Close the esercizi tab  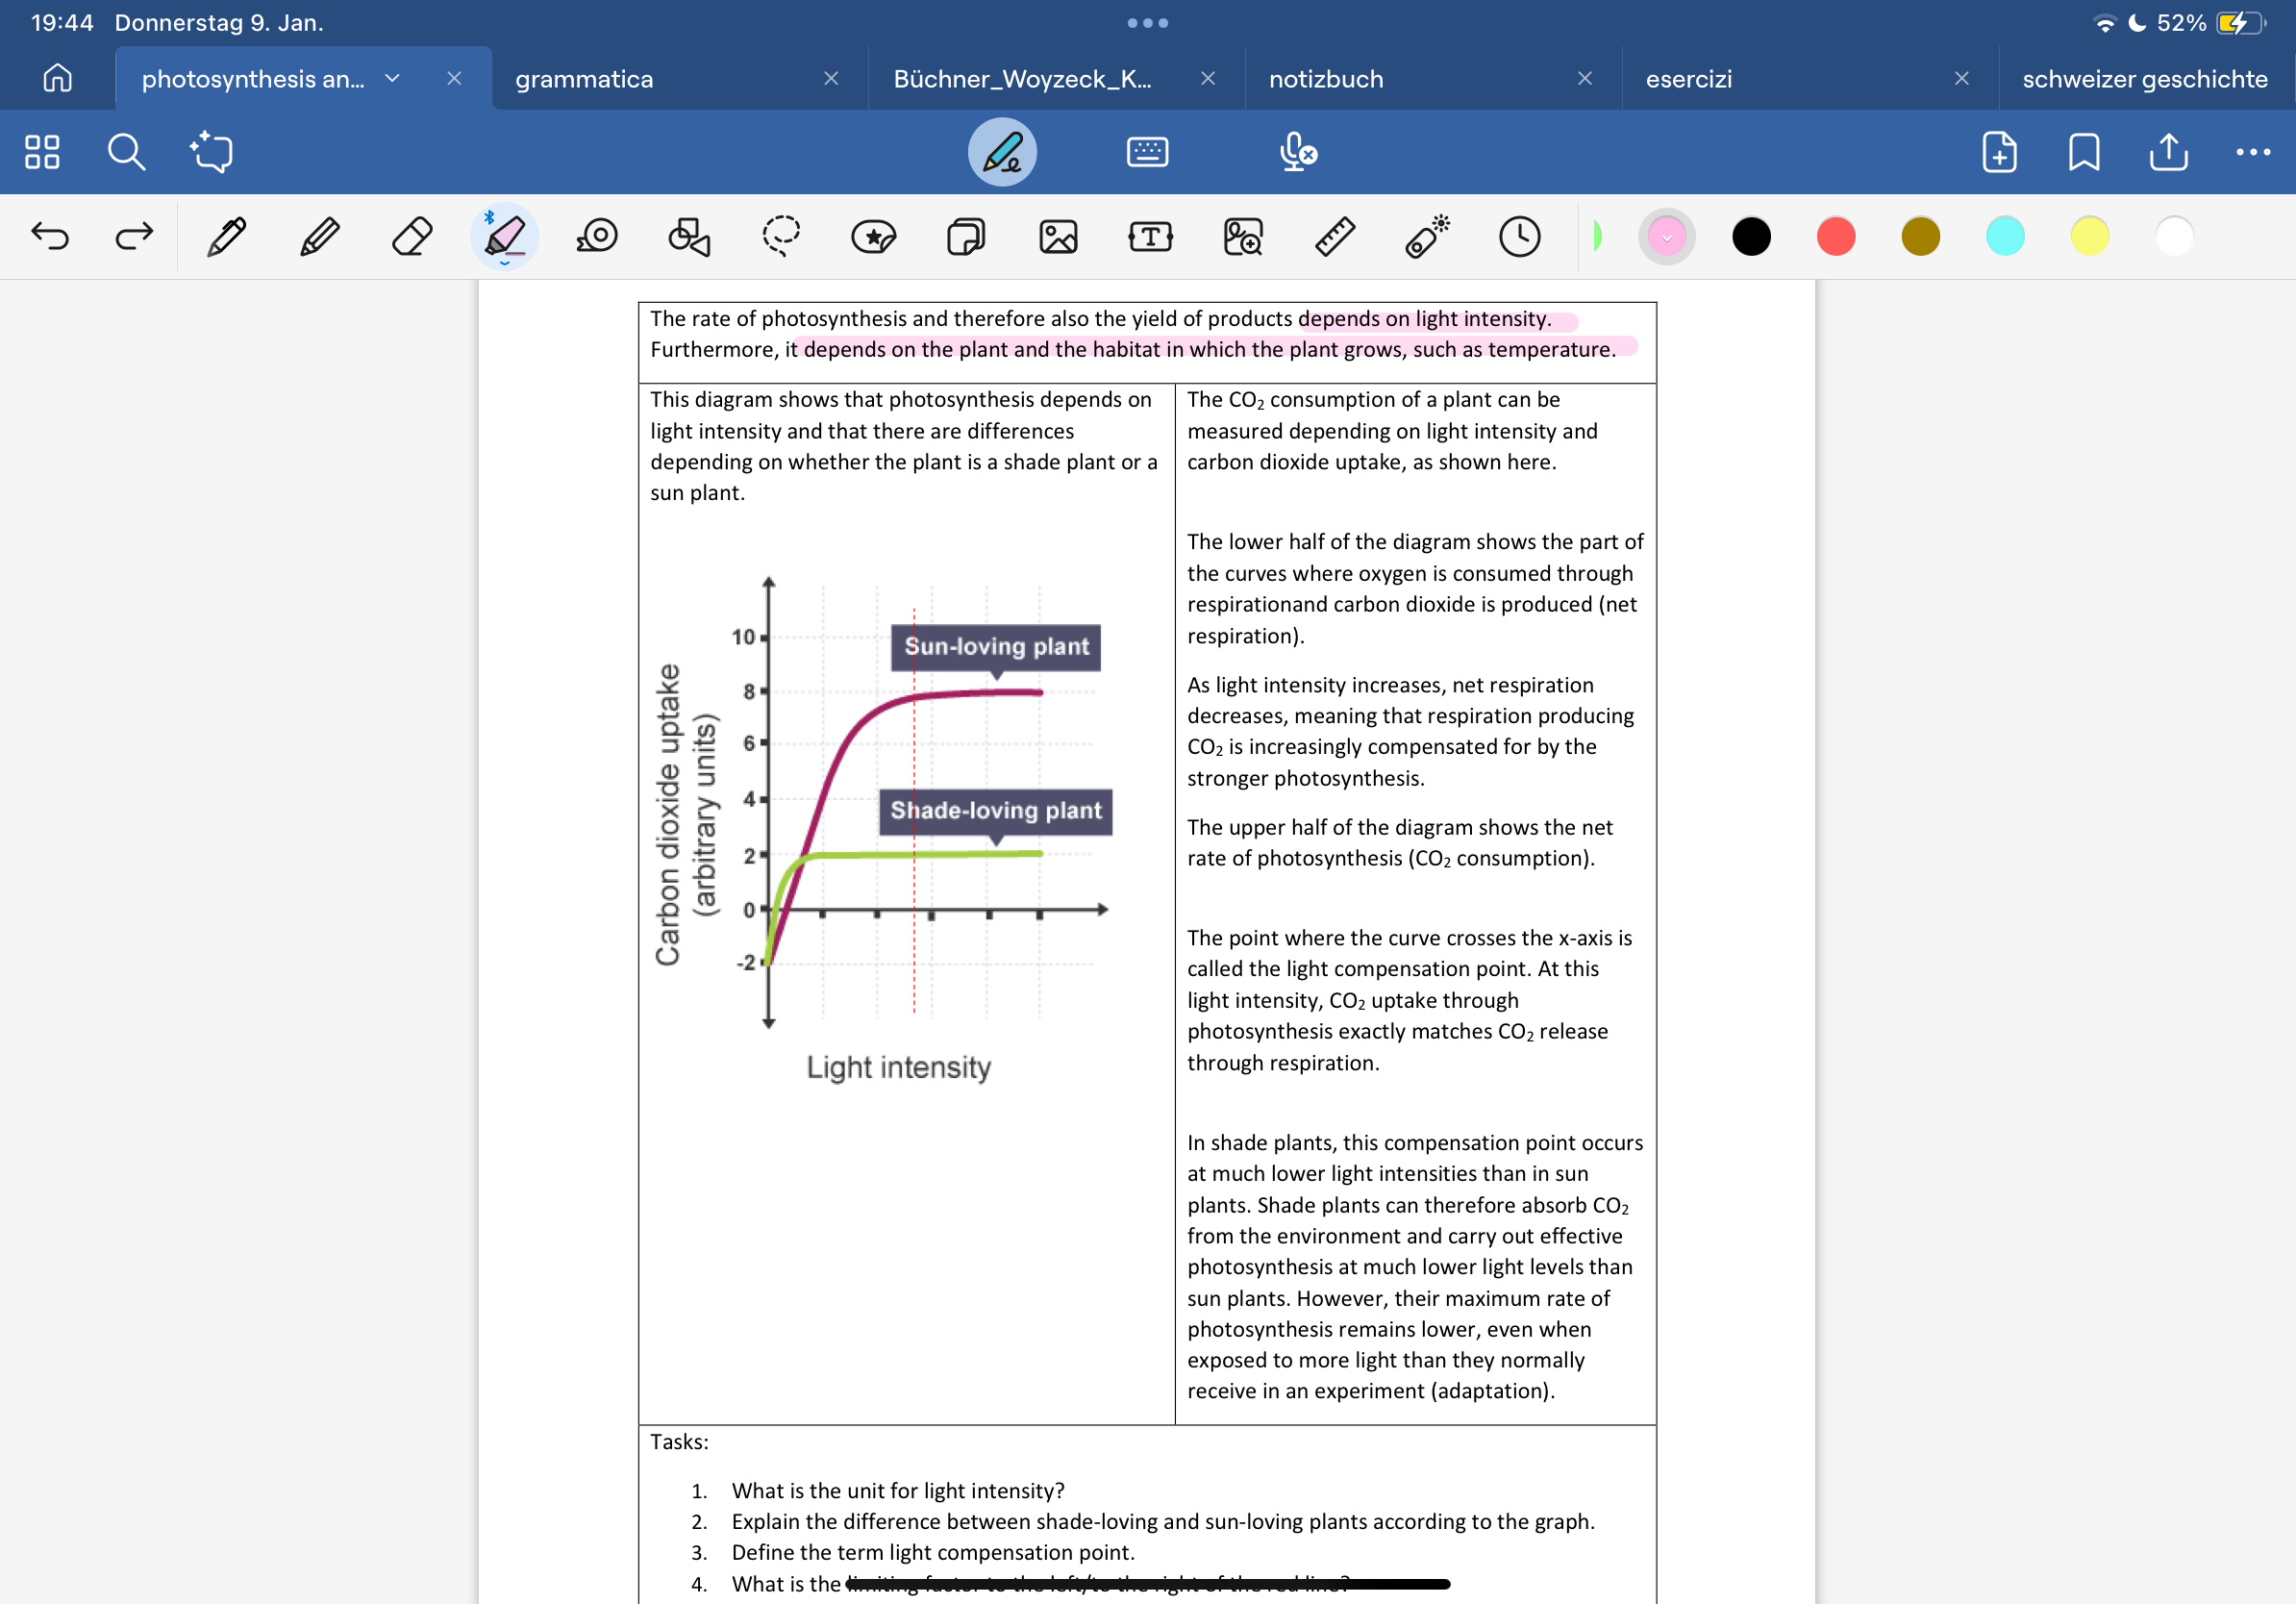pos(1962,78)
